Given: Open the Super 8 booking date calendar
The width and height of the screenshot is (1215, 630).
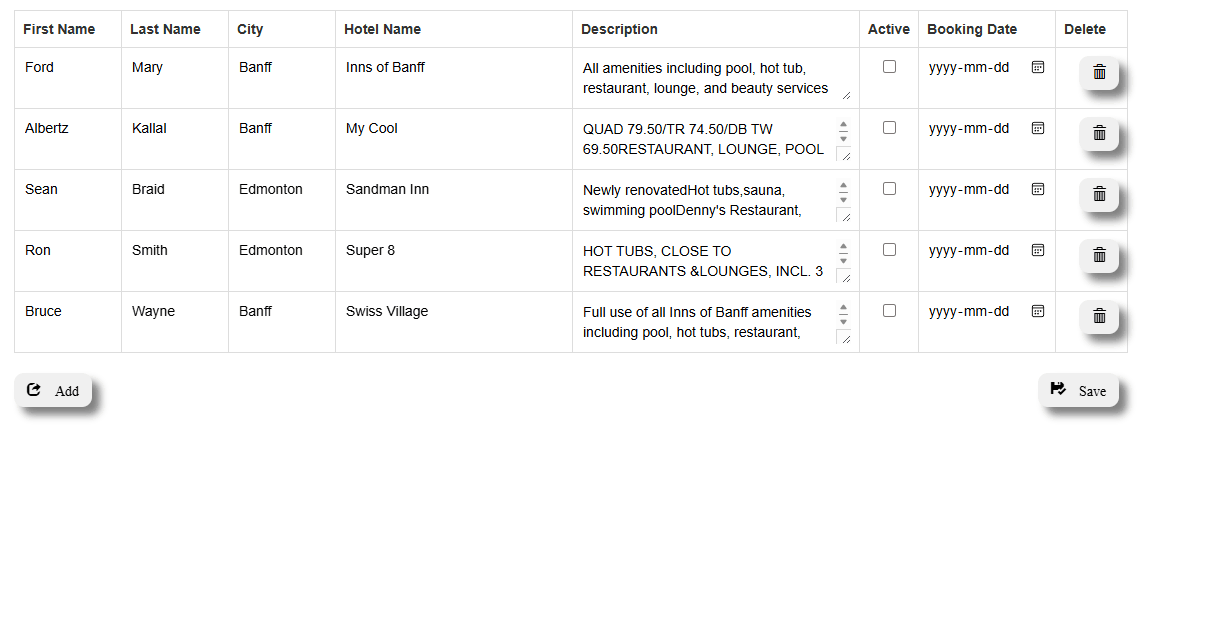Looking at the screenshot, I should (x=1038, y=250).
